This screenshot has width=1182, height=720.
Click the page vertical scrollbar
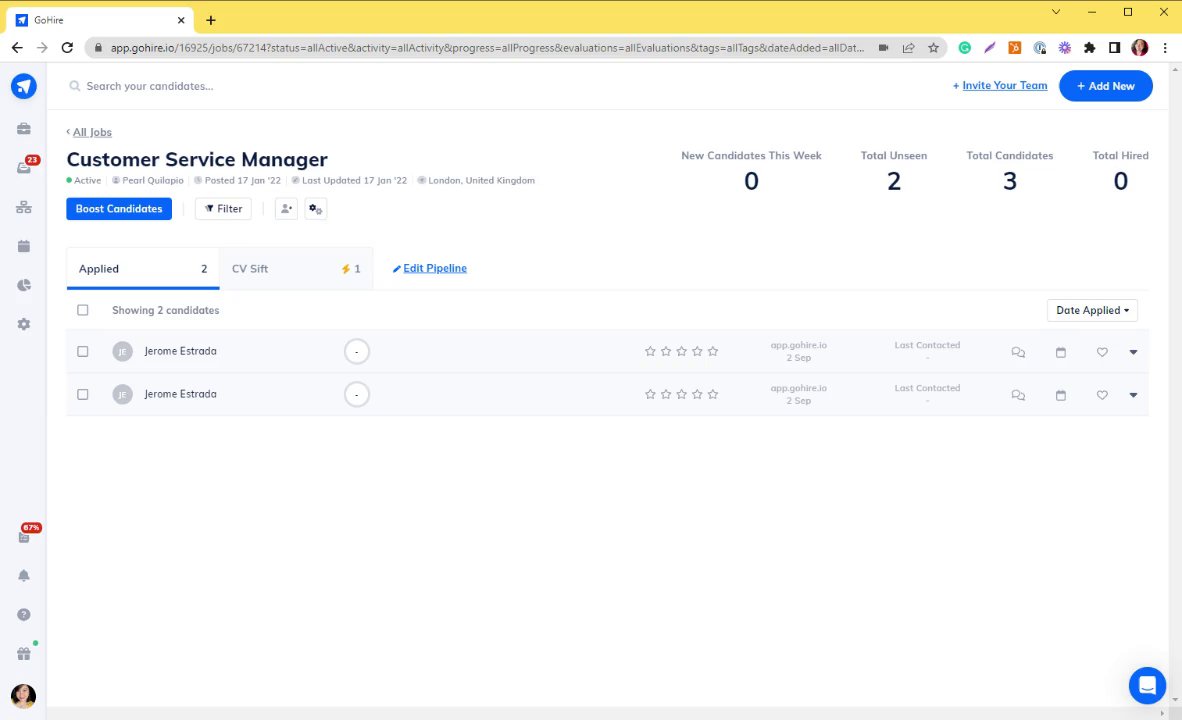pos(1174,385)
